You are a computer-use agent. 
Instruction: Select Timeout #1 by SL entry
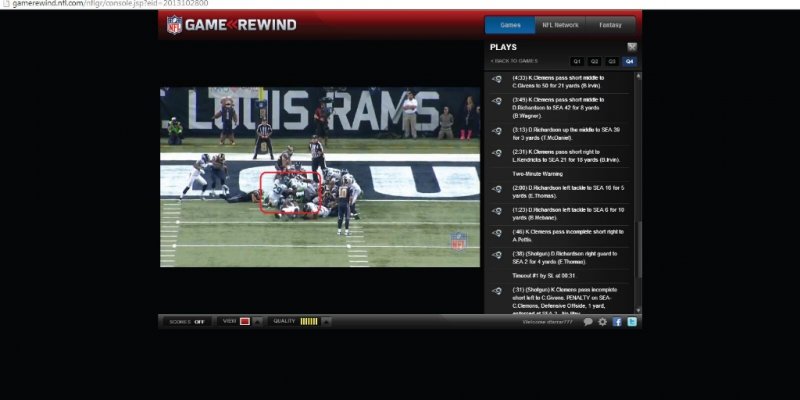coord(543,276)
